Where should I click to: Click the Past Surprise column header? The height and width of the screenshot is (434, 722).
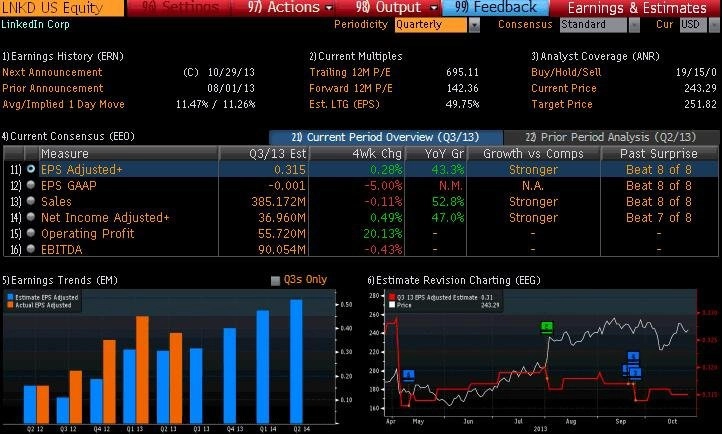(659, 153)
